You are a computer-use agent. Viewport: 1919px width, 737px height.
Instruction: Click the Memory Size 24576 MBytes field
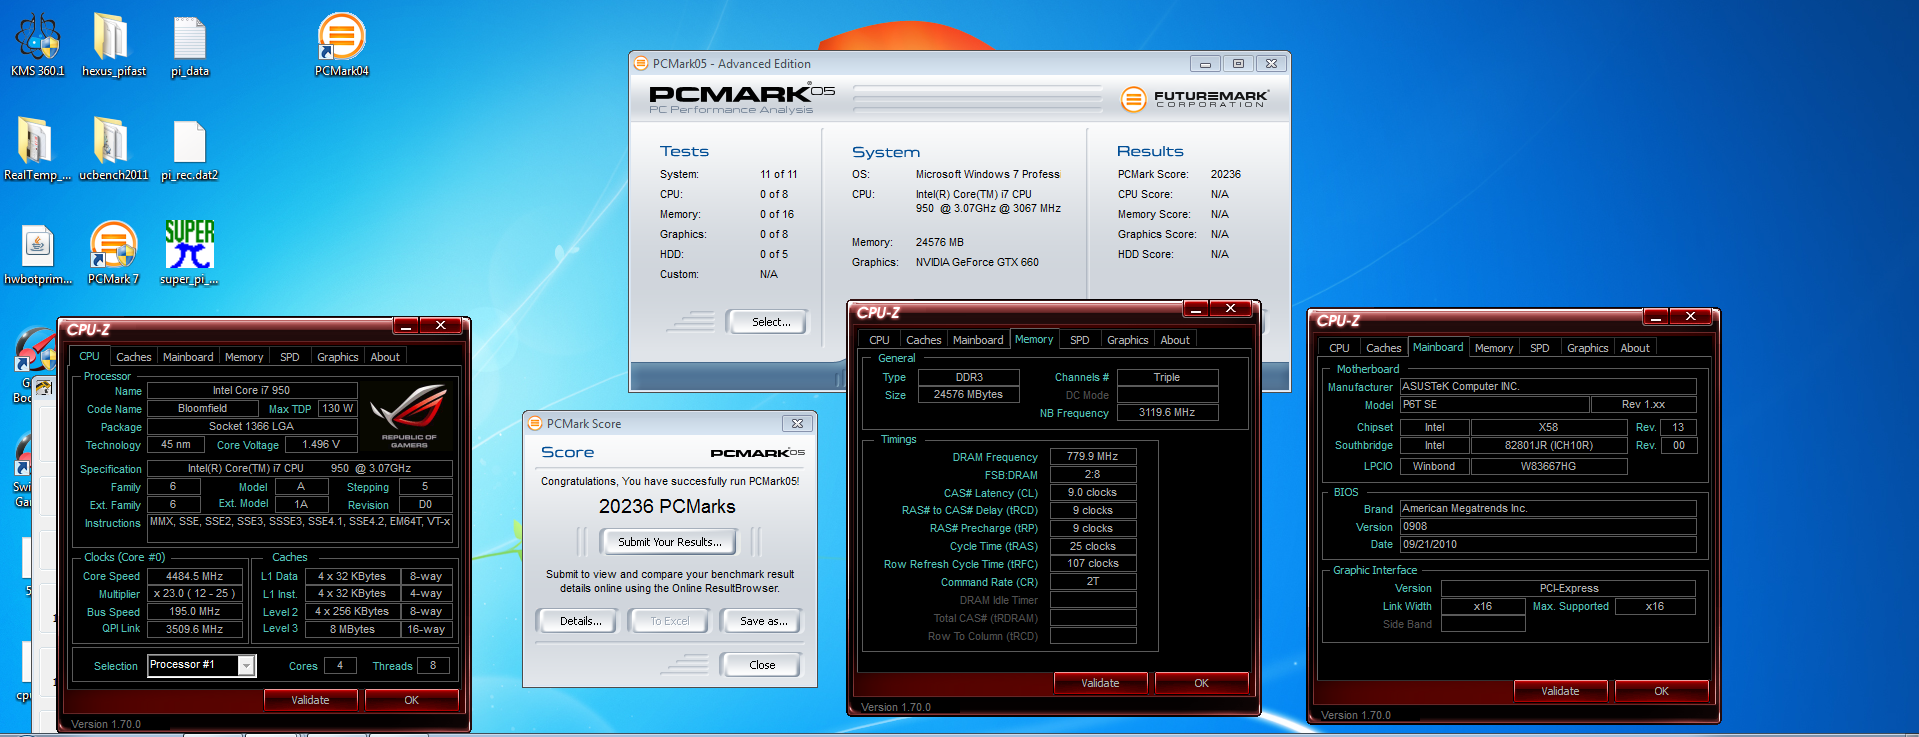968,394
